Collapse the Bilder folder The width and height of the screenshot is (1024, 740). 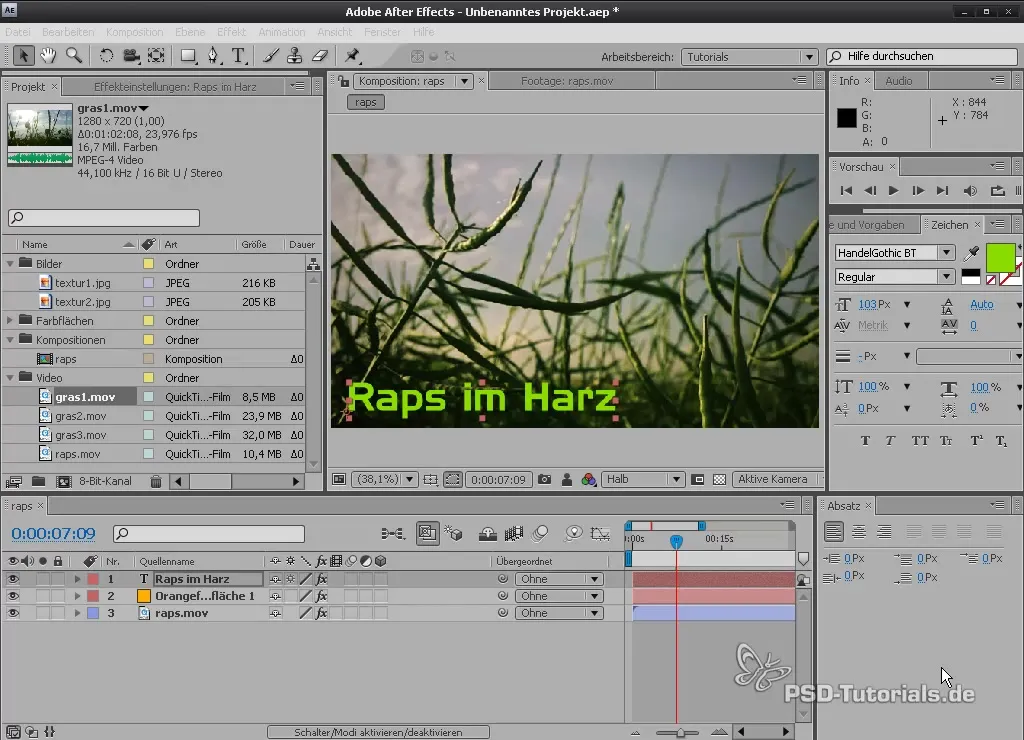point(10,264)
